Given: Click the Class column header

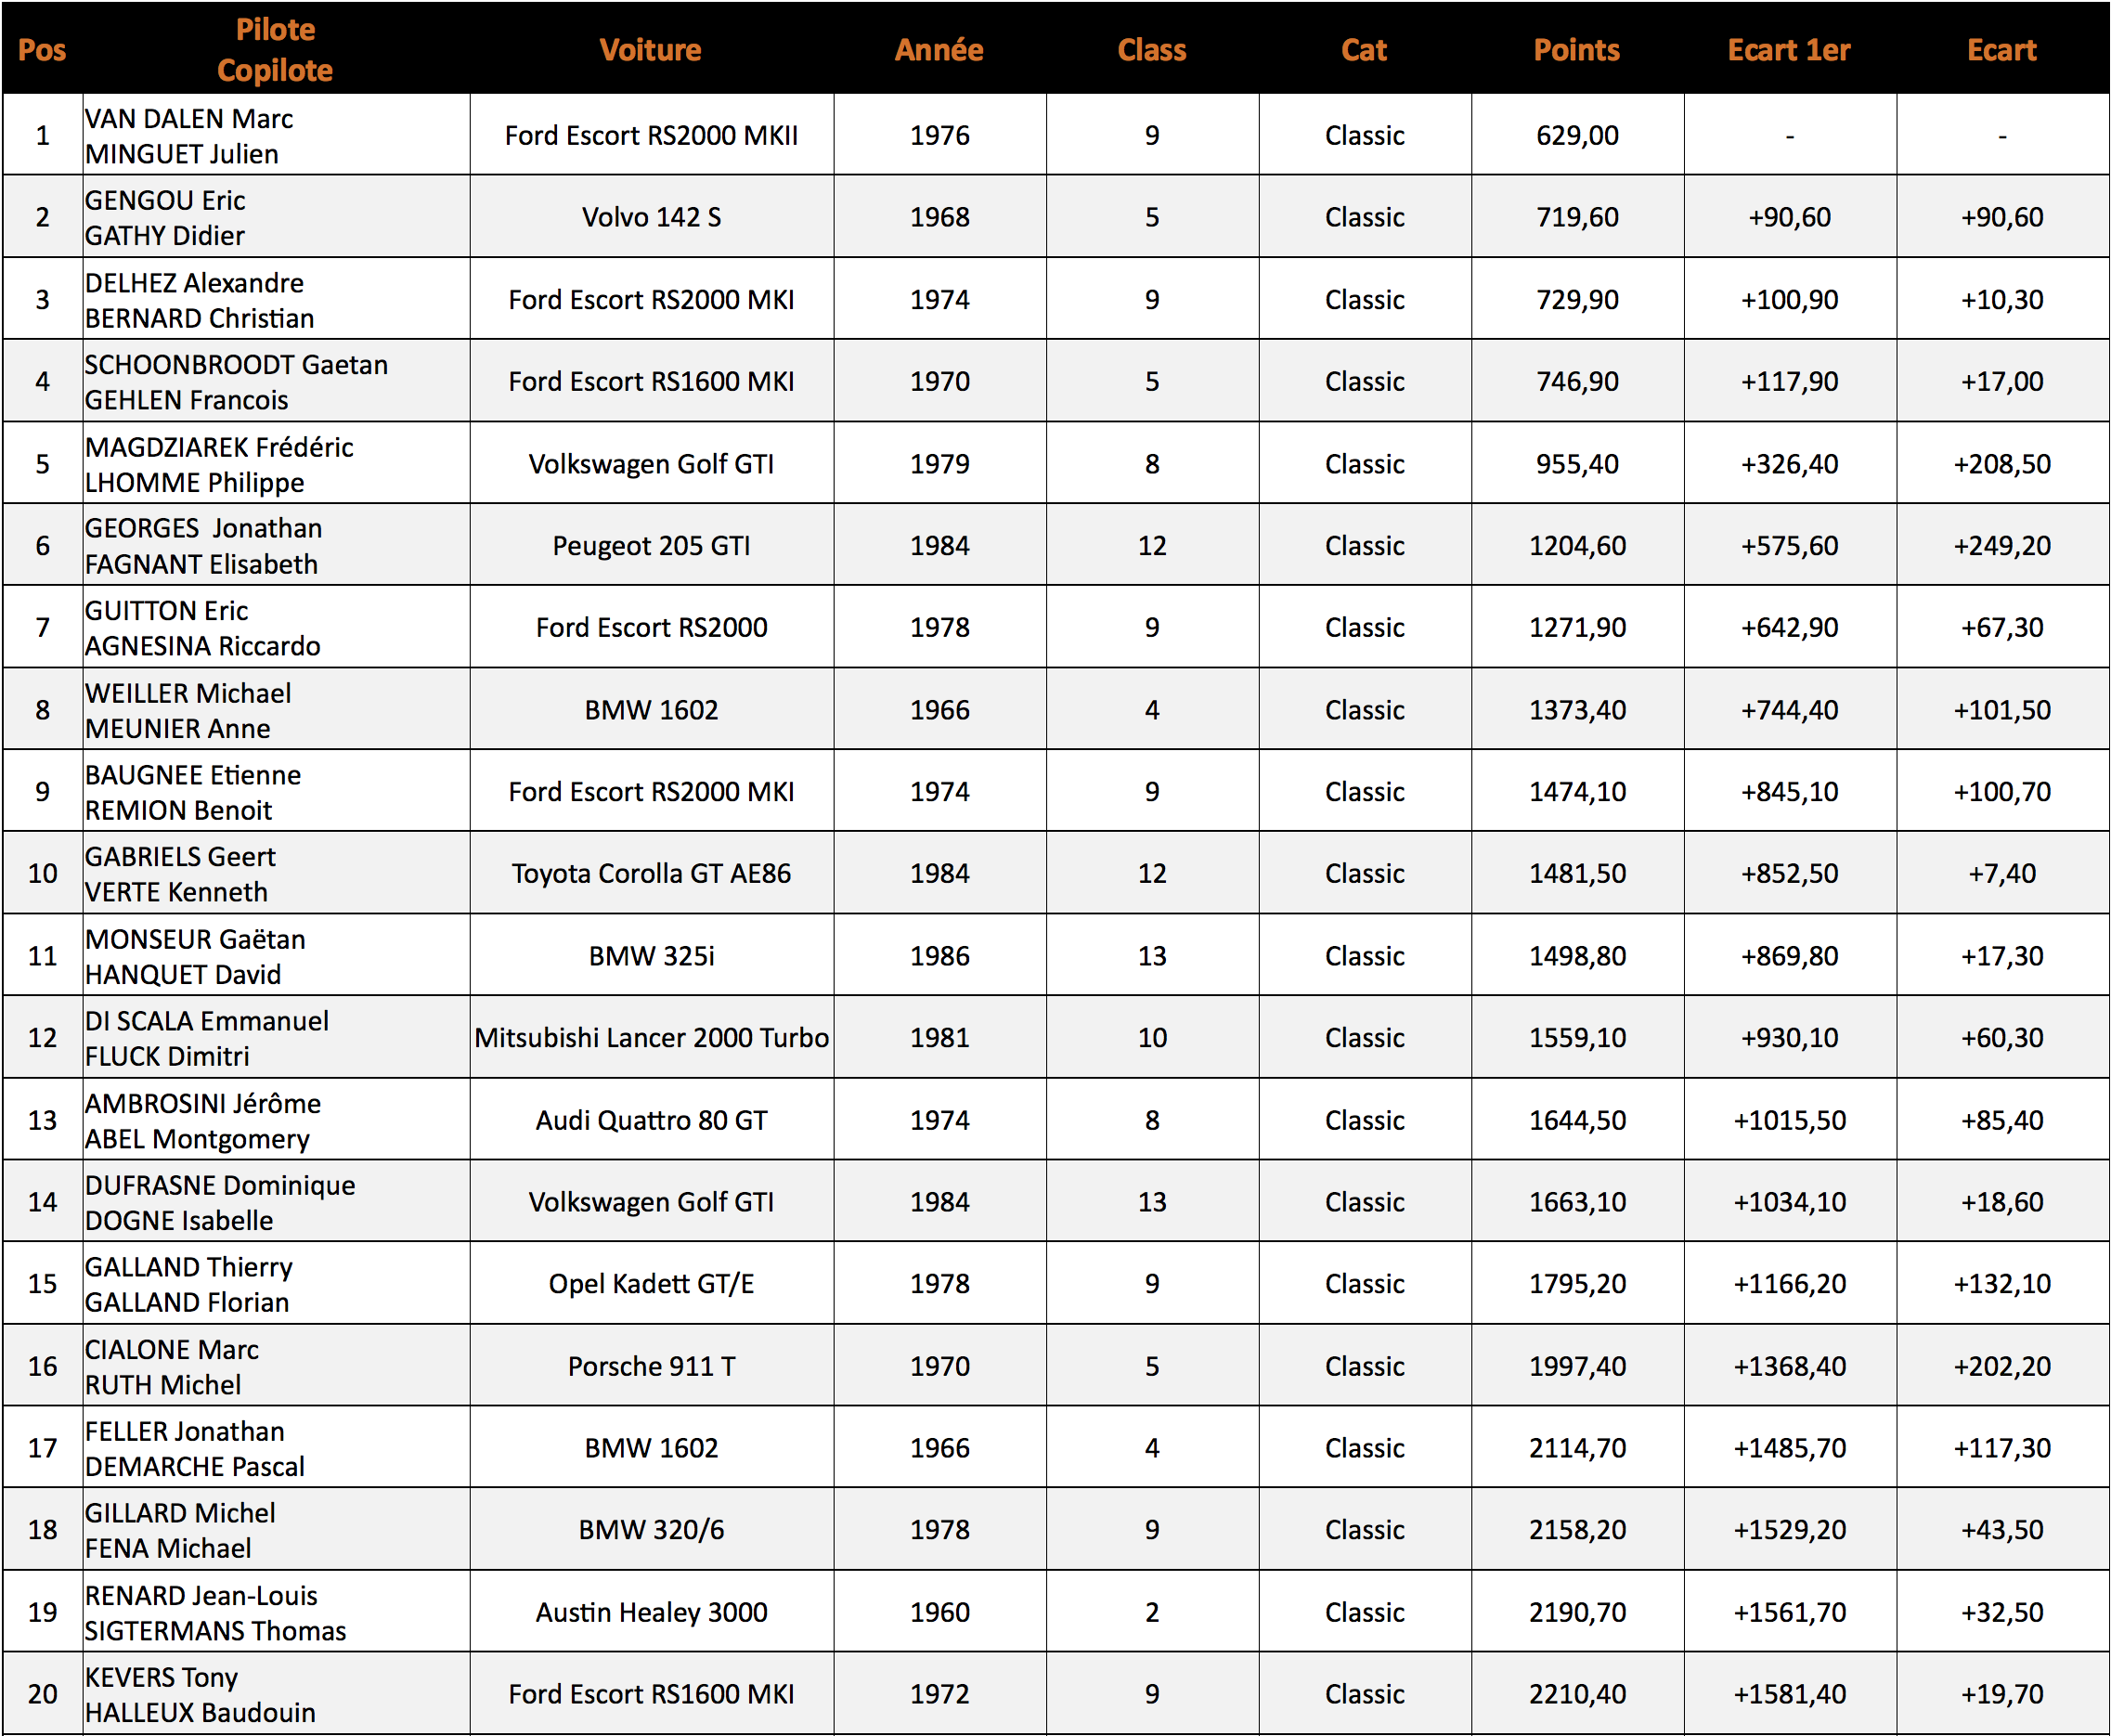Looking at the screenshot, I should [x=1152, y=50].
